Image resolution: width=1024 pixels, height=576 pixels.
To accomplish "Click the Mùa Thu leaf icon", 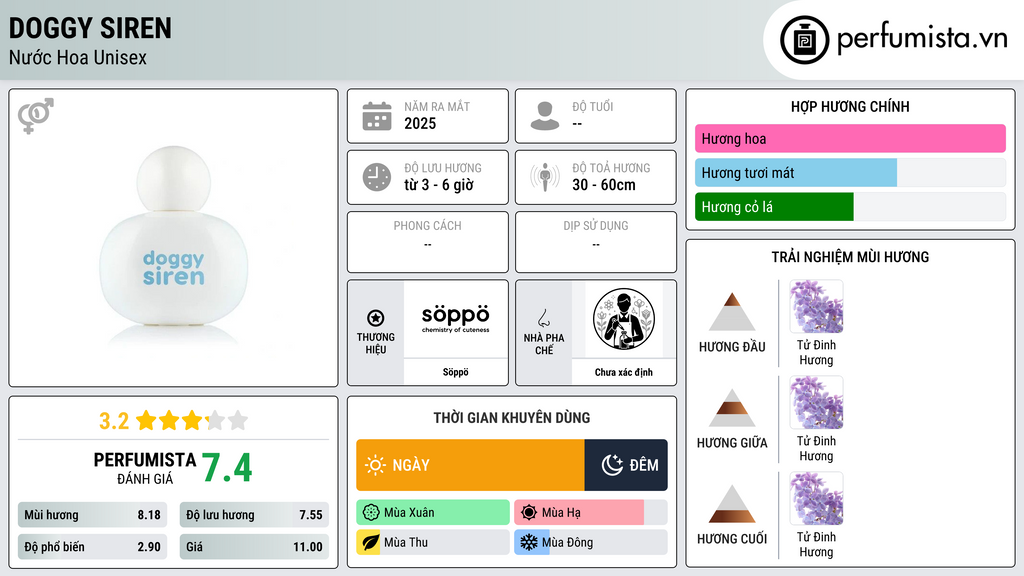I will click(370, 542).
